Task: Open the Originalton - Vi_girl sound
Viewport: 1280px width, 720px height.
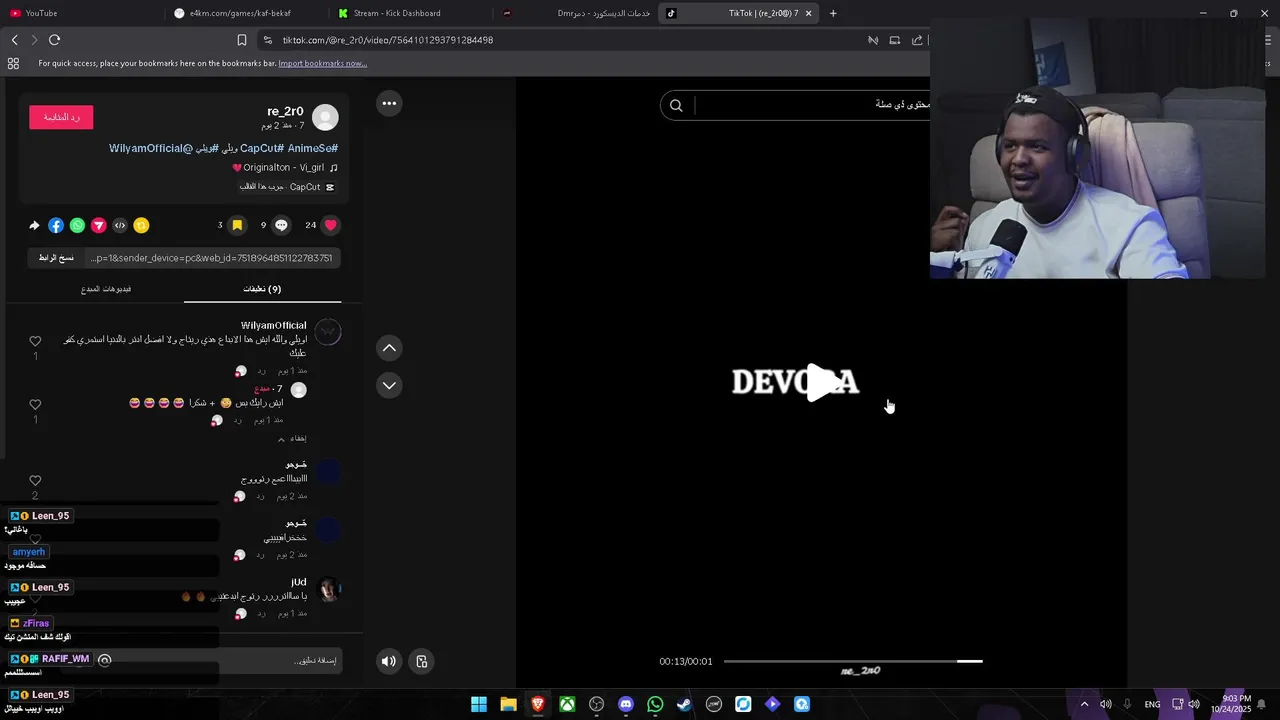Action: [285, 168]
